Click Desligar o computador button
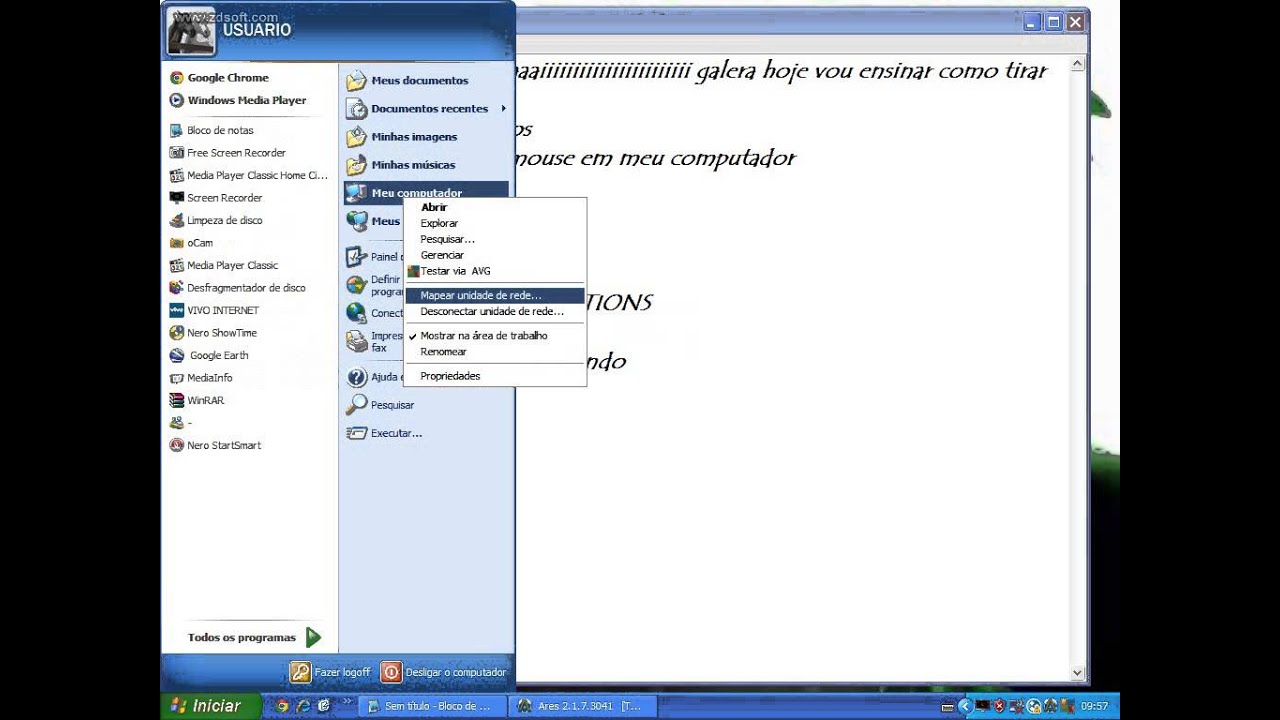This screenshot has width=1280, height=720. point(444,672)
